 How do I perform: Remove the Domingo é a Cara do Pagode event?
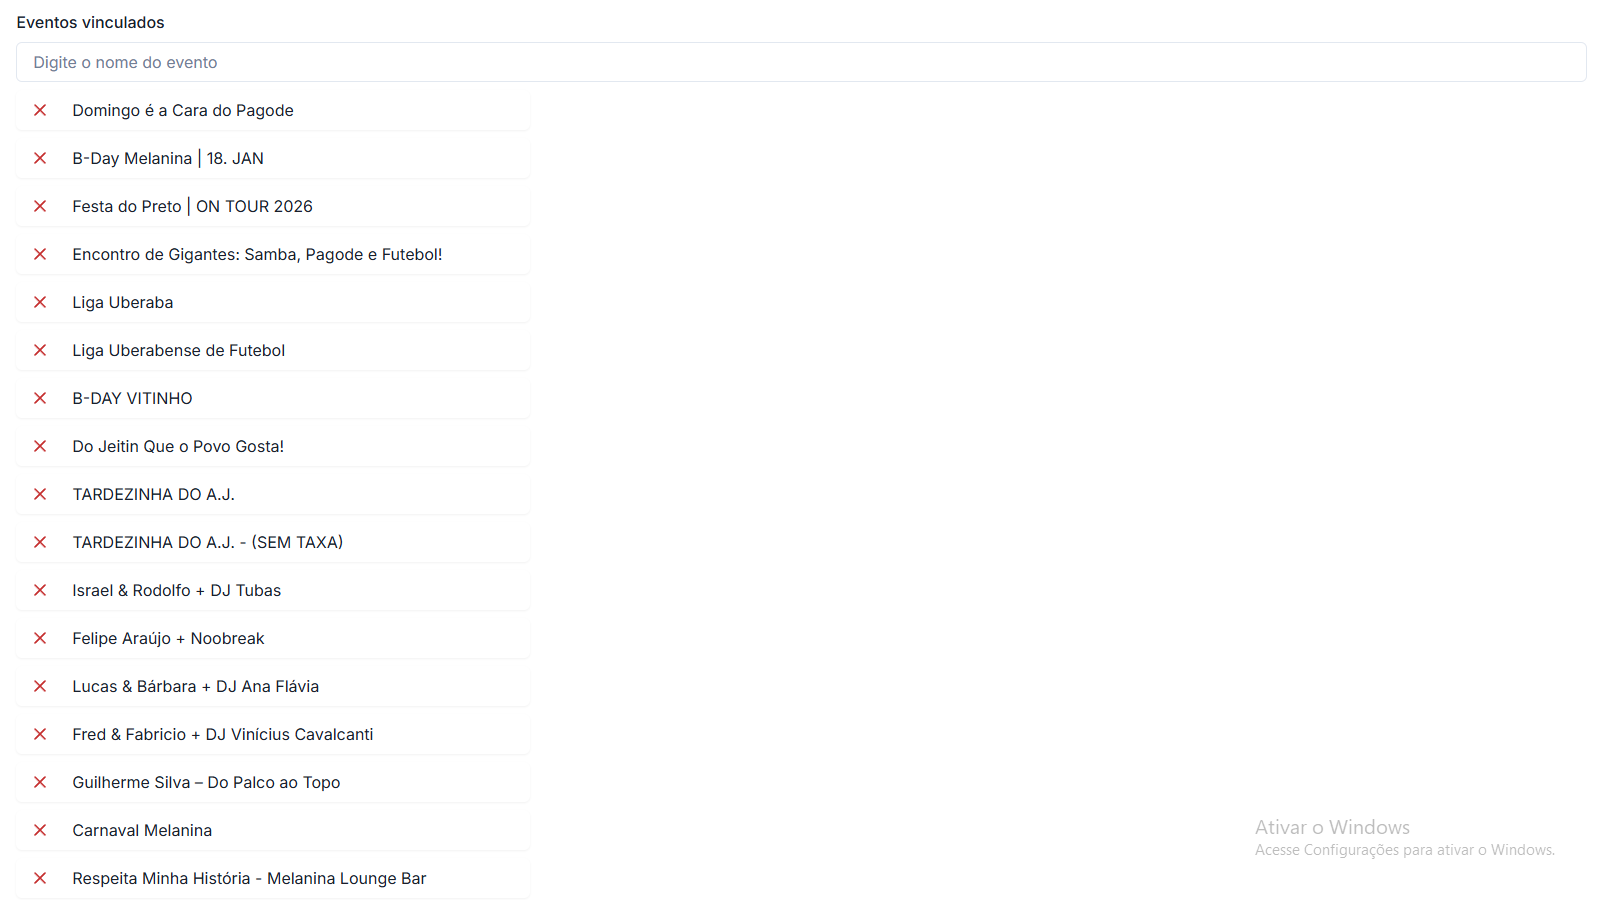pos(40,110)
